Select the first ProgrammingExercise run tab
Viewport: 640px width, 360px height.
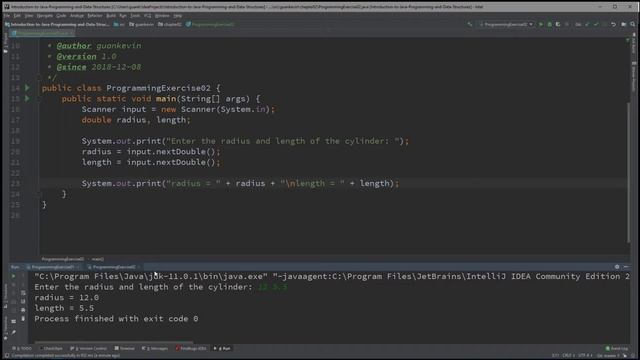tap(53, 267)
